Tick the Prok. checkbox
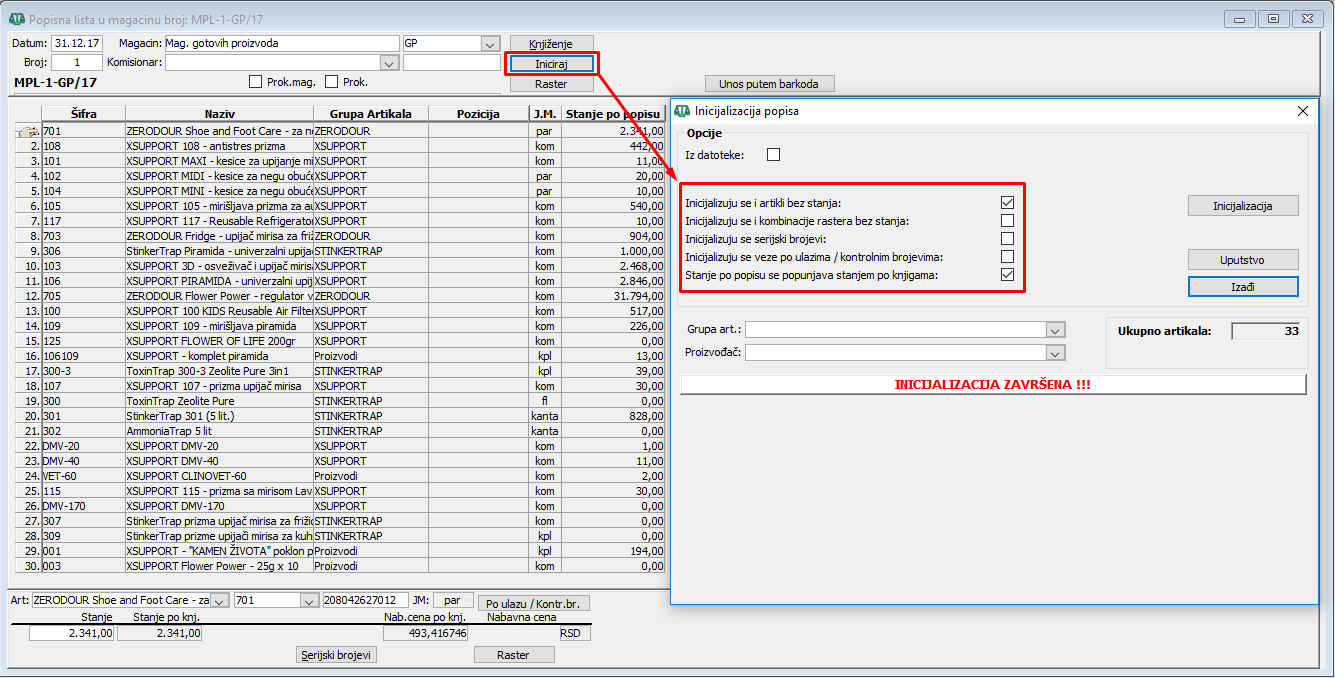The image size is (1335, 678). coord(333,83)
